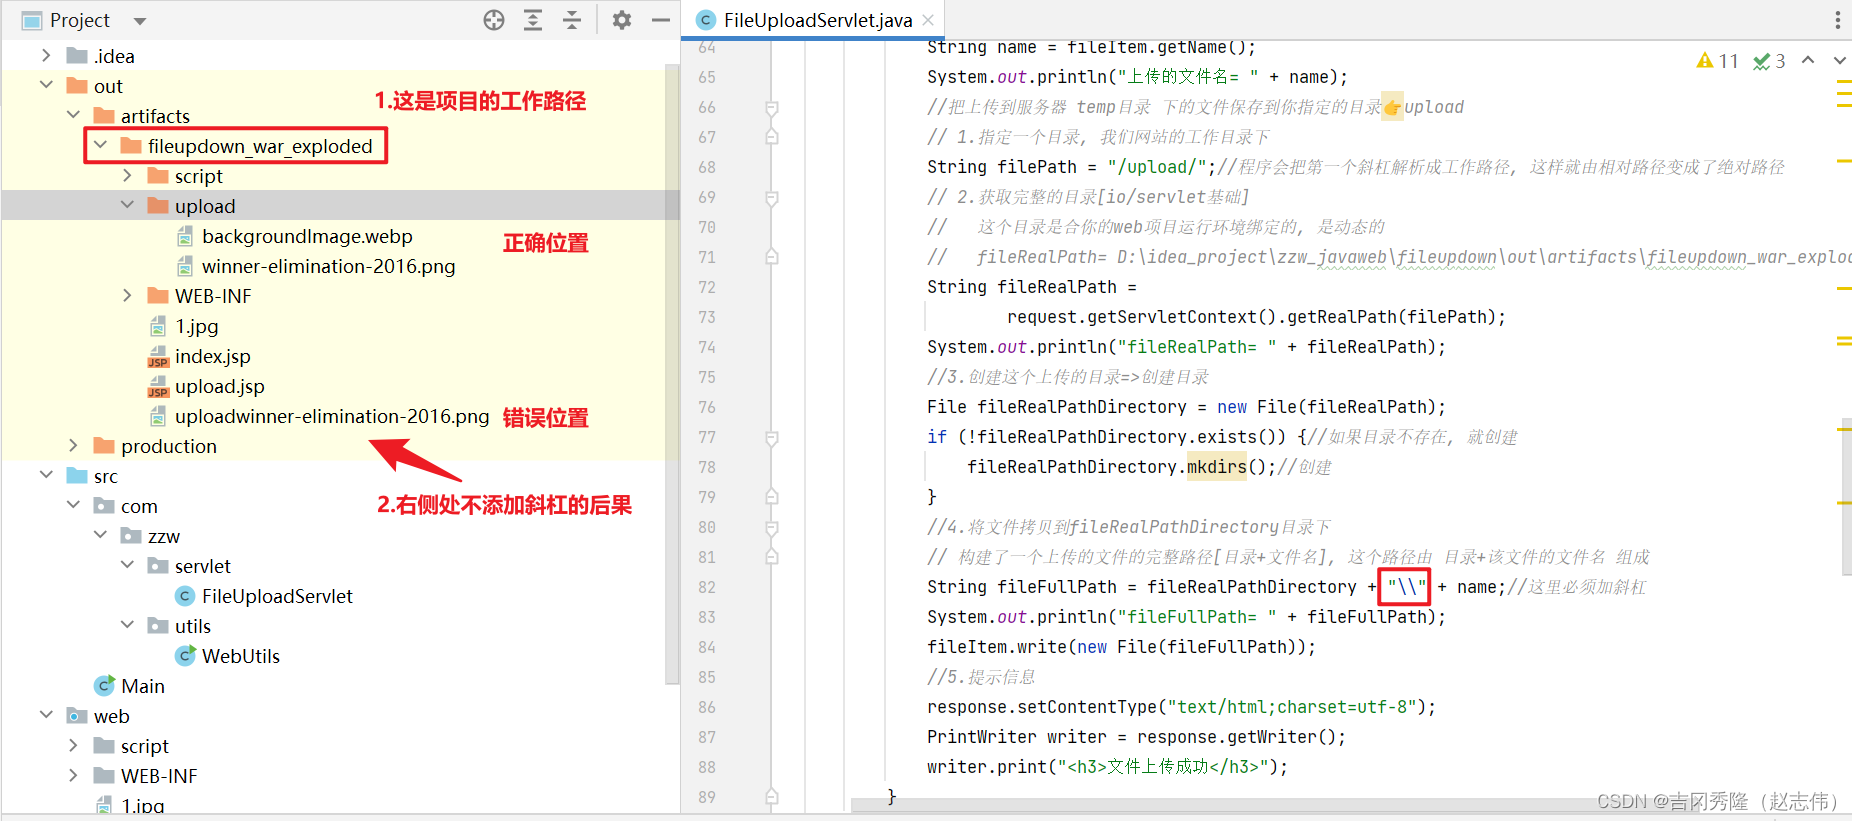Image resolution: width=1852 pixels, height=821 pixels.
Task: Expand the WEB-INF folder under web
Action: click(73, 775)
